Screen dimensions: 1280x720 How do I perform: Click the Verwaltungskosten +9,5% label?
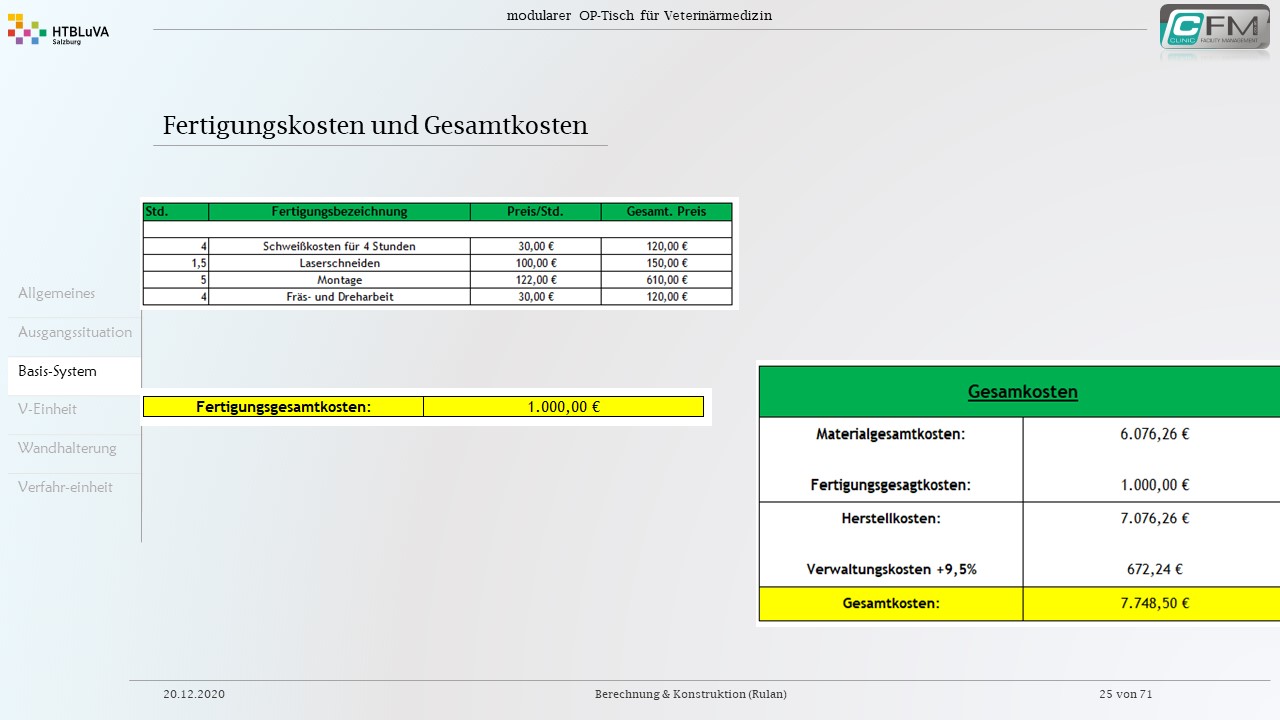[x=891, y=569]
